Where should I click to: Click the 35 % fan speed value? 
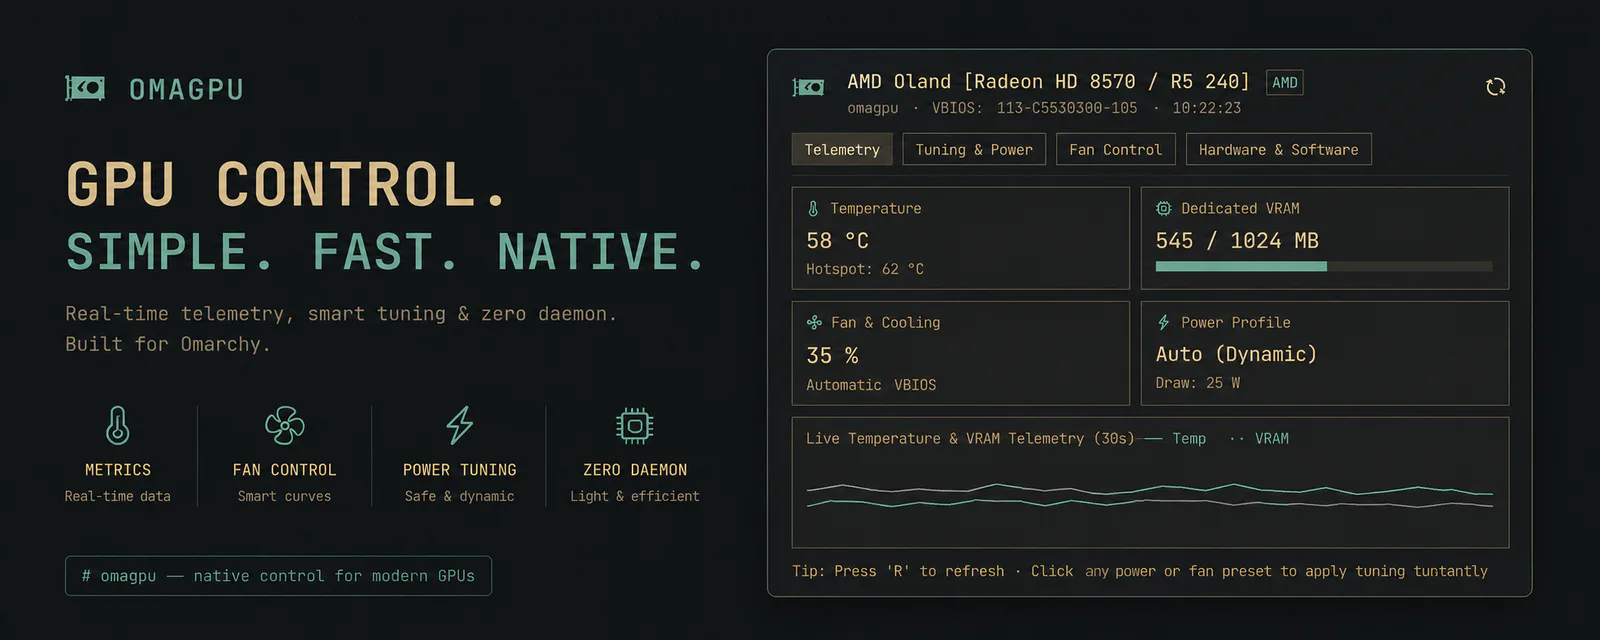click(x=832, y=356)
